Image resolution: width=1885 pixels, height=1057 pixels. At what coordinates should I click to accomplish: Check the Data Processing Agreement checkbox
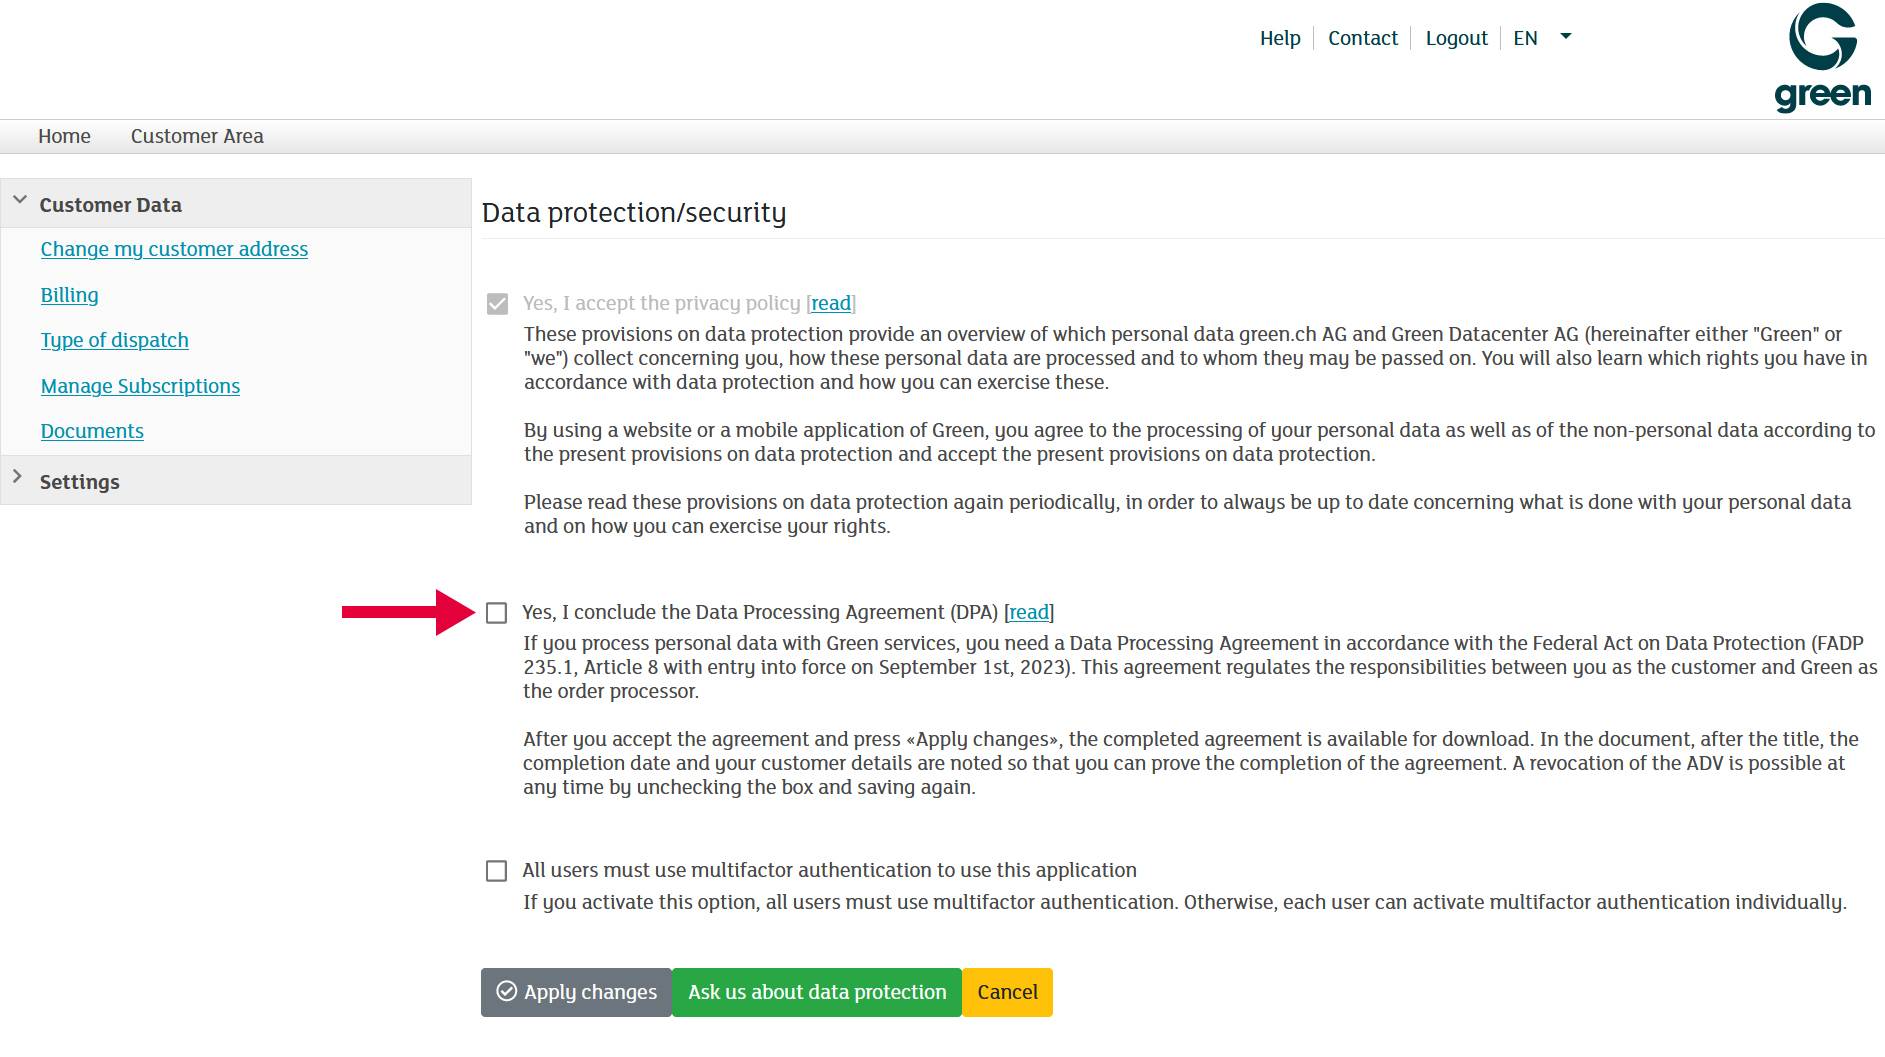tap(497, 613)
